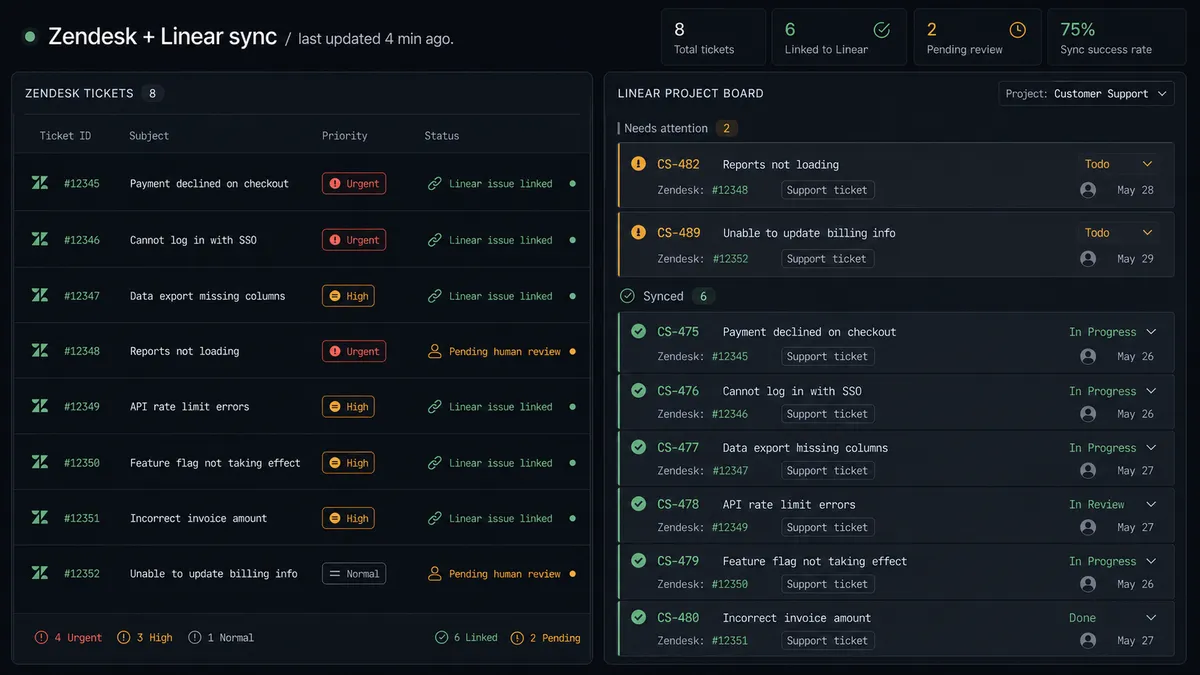Click the Needs attention section header
Screen dimensions: 1200x675
coord(678,128)
